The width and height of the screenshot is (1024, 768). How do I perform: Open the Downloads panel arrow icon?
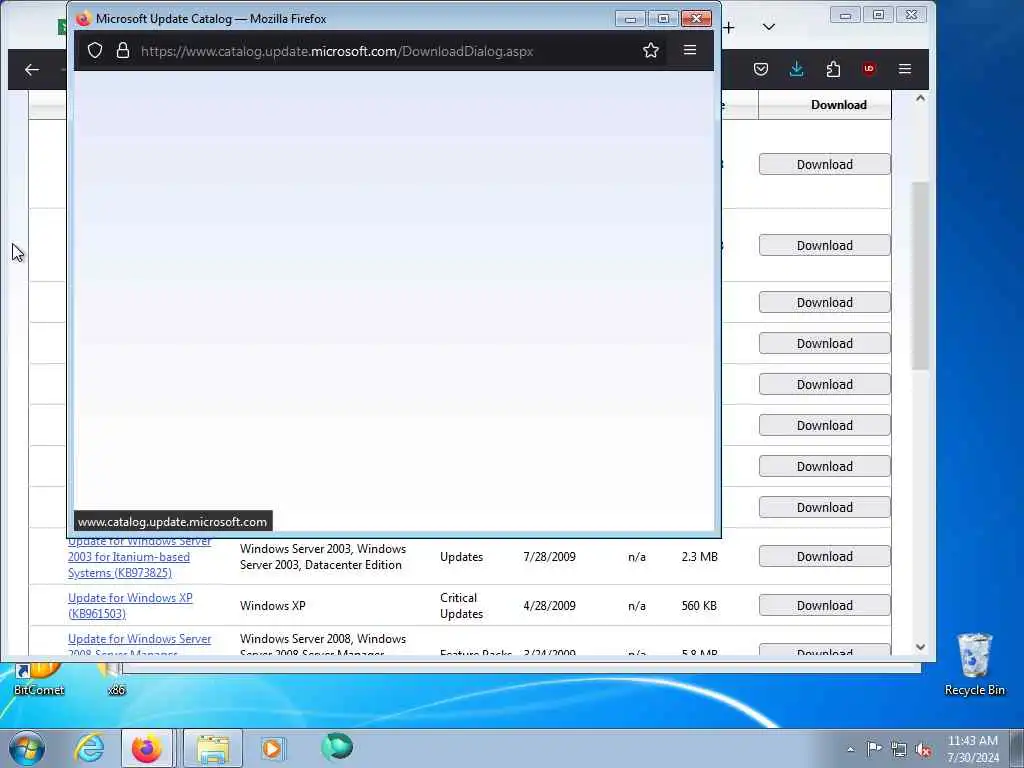click(797, 69)
